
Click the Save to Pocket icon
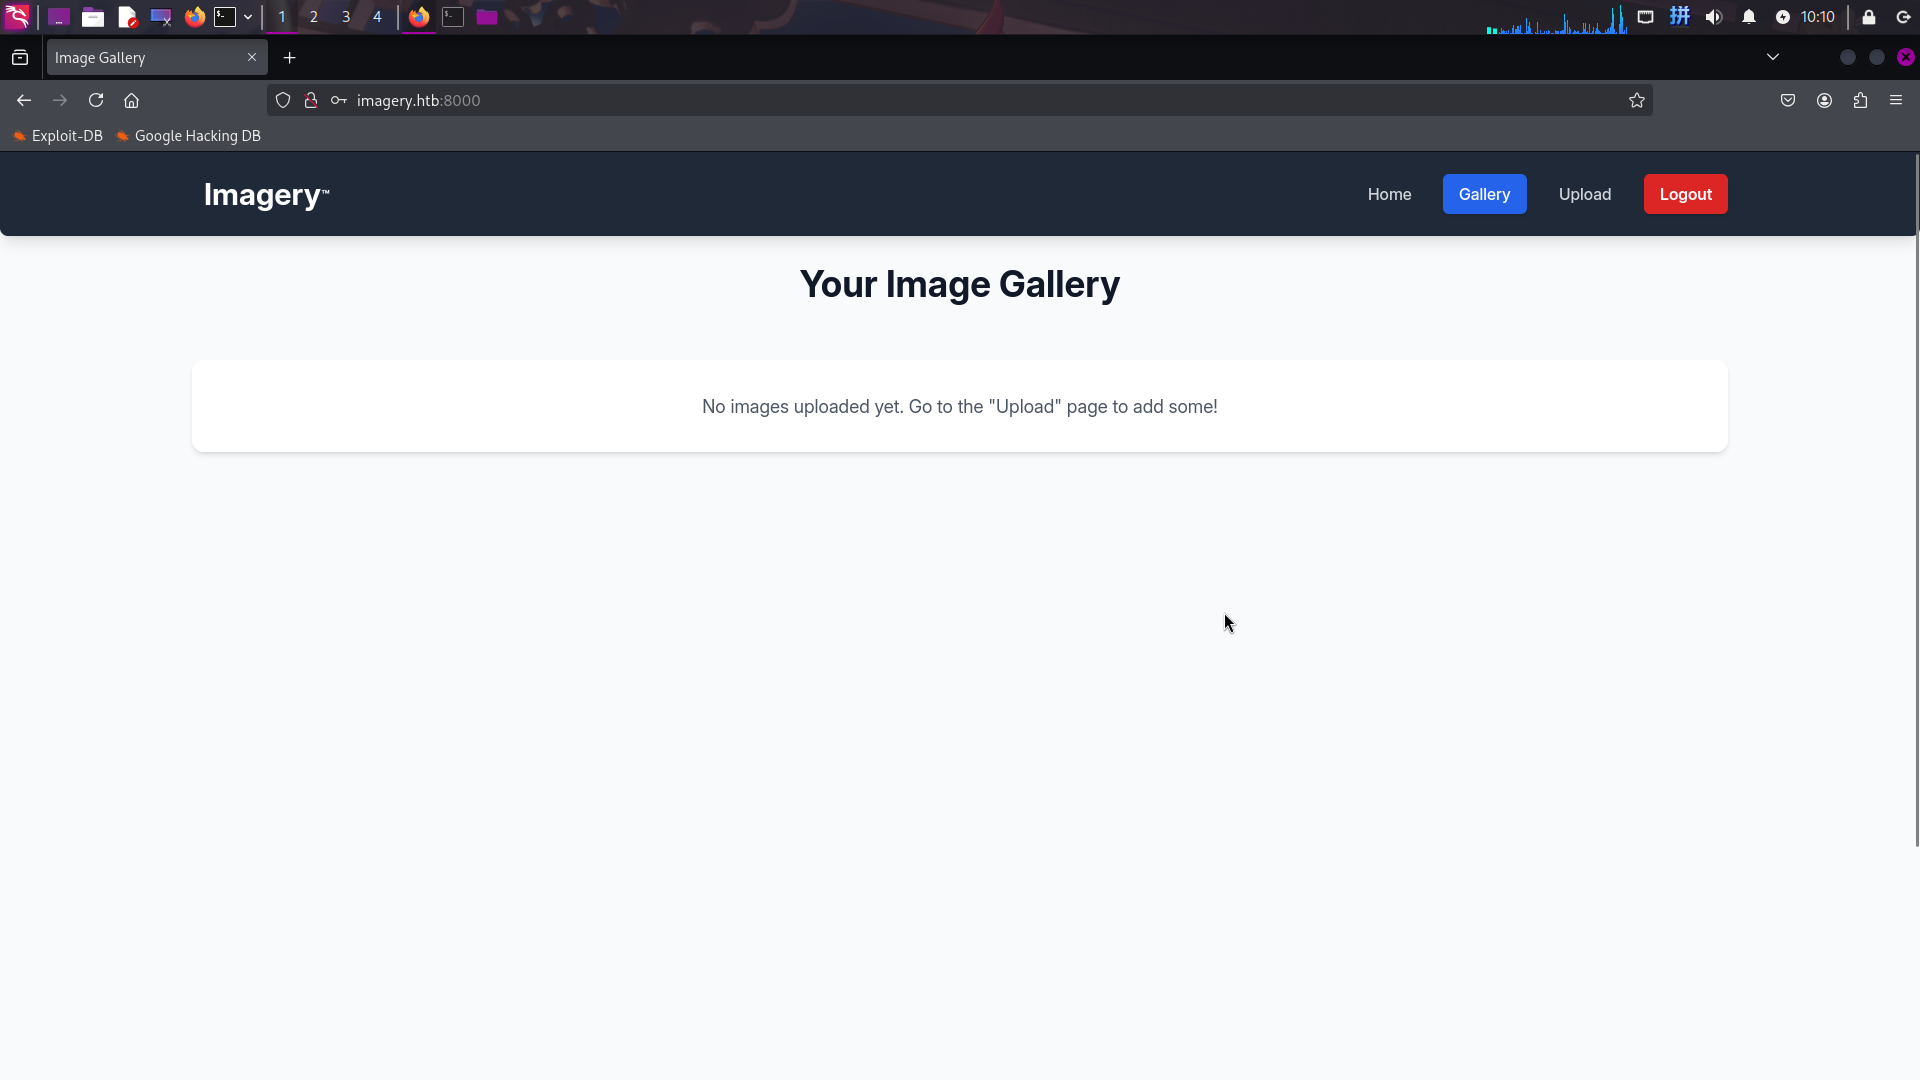[x=1788, y=100]
